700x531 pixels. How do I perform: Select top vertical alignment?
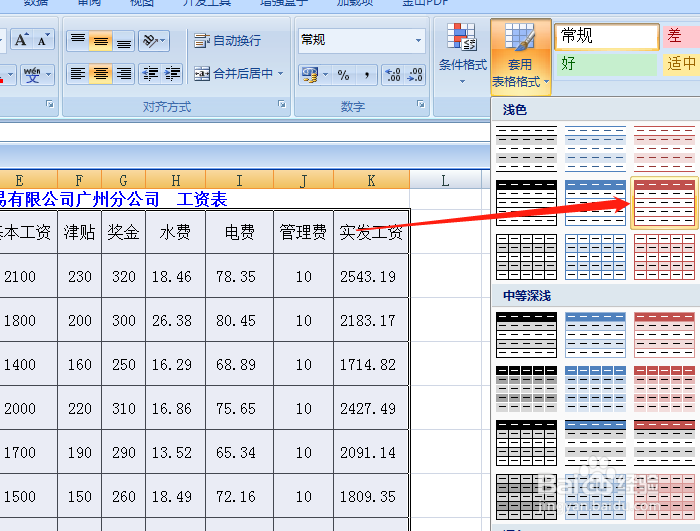[78, 41]
